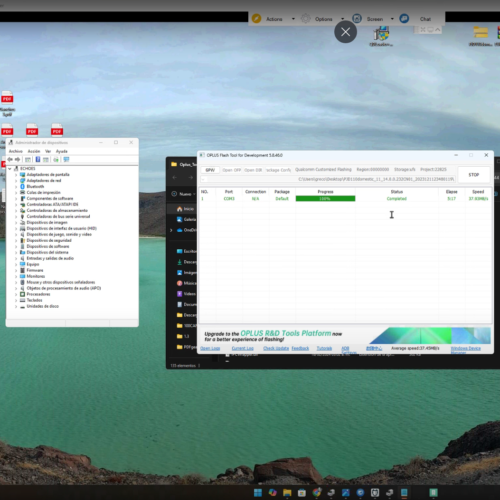Screen dimensions: 500x500
Task: Click the GPW button in Flash Tool
Action: coord(210,170)
